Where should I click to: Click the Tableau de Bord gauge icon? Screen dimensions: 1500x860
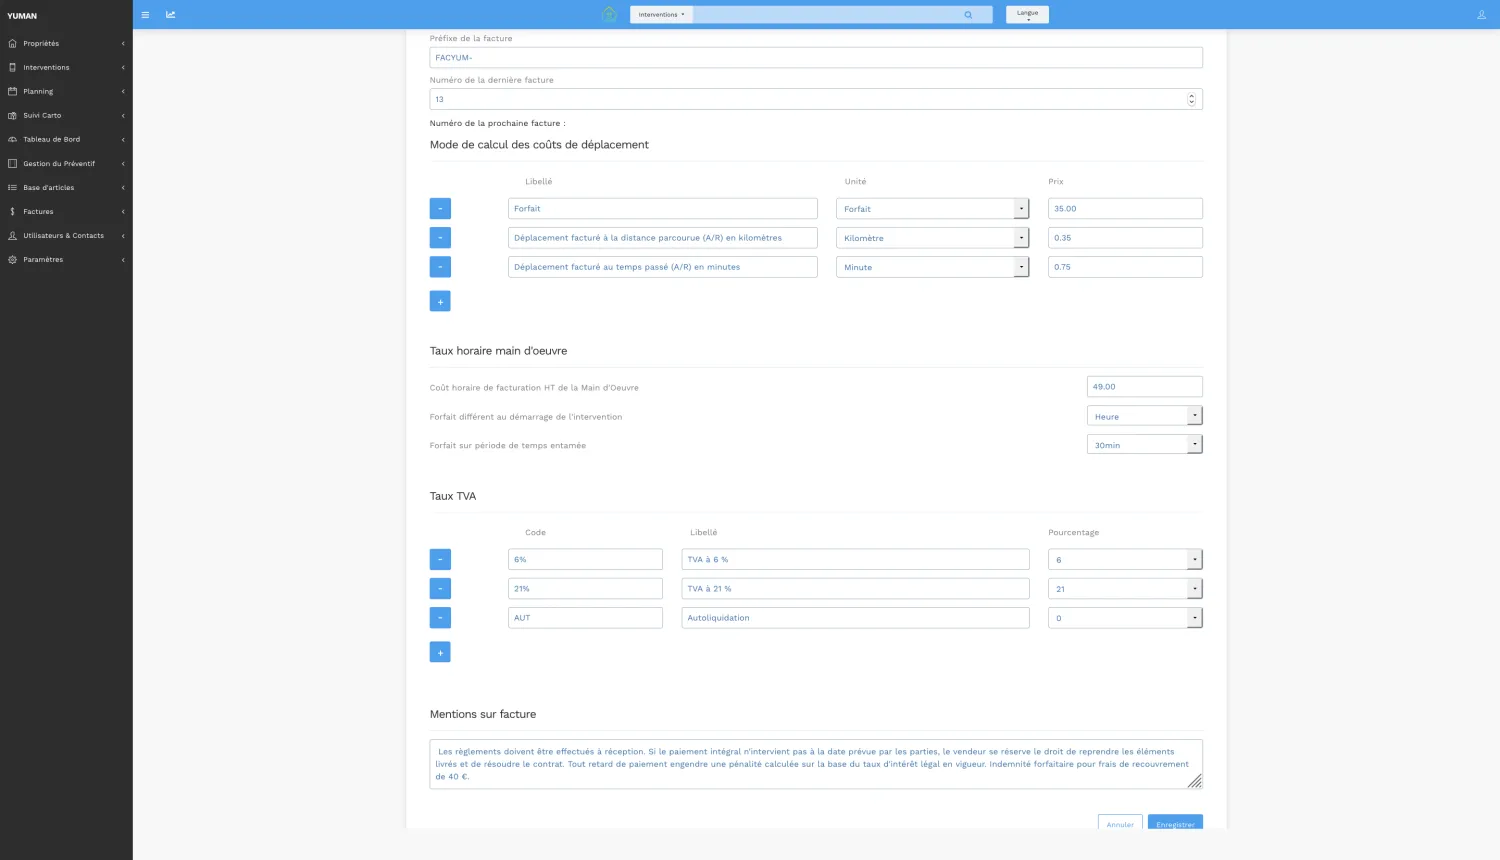pos(12,140)
